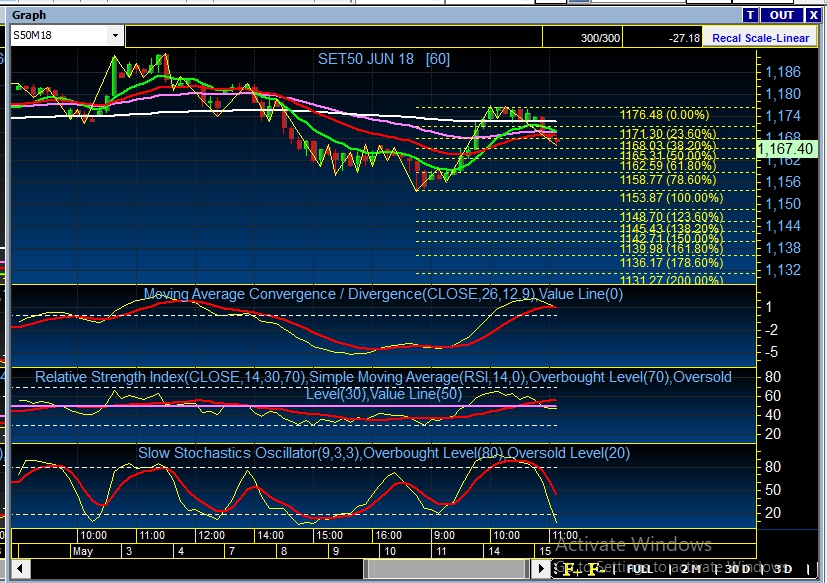Click date 15 on the date axis

545,551
